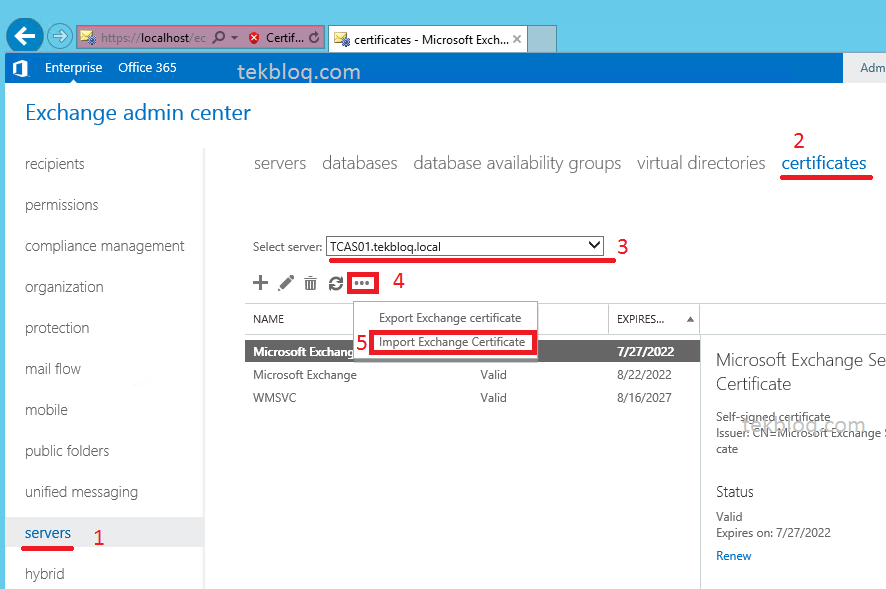Open organization in the left navigation
886x589 pixels.
point(64,287)
